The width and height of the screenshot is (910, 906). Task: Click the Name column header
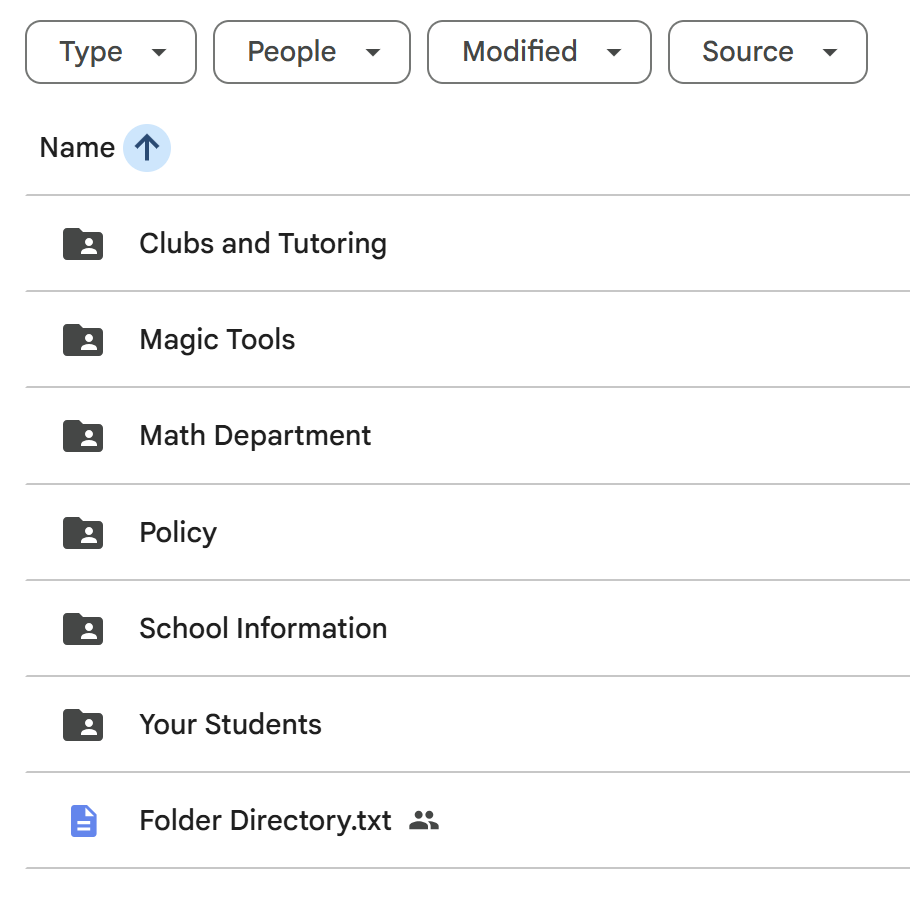pos(77,147)
